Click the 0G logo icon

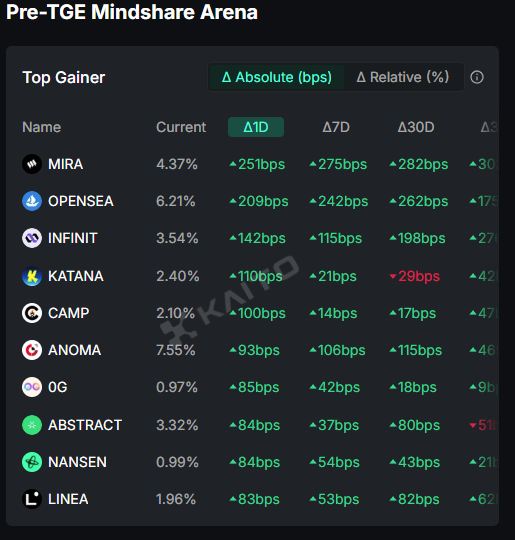click(32, 387)
